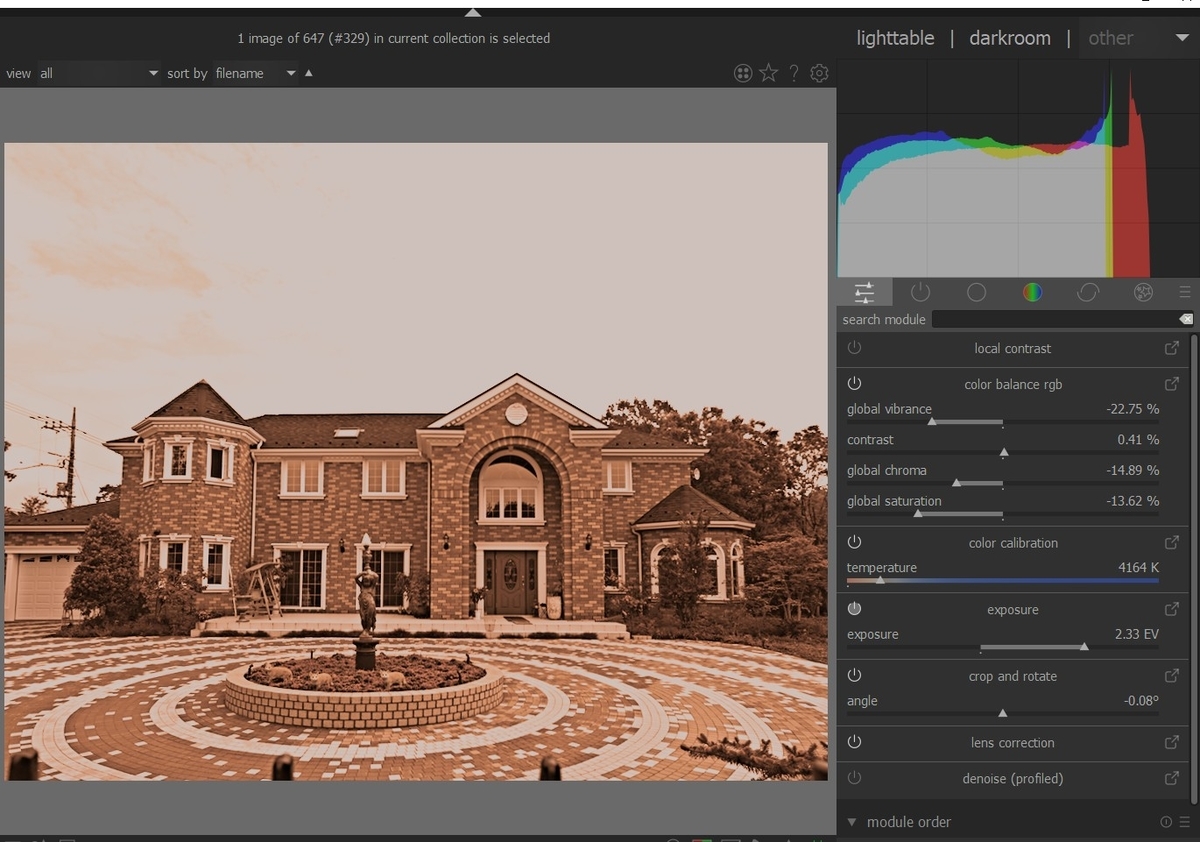Clear the search module text field
Image resolution: width=1200 pixels, height=842 pixels.
point(1186,319)
